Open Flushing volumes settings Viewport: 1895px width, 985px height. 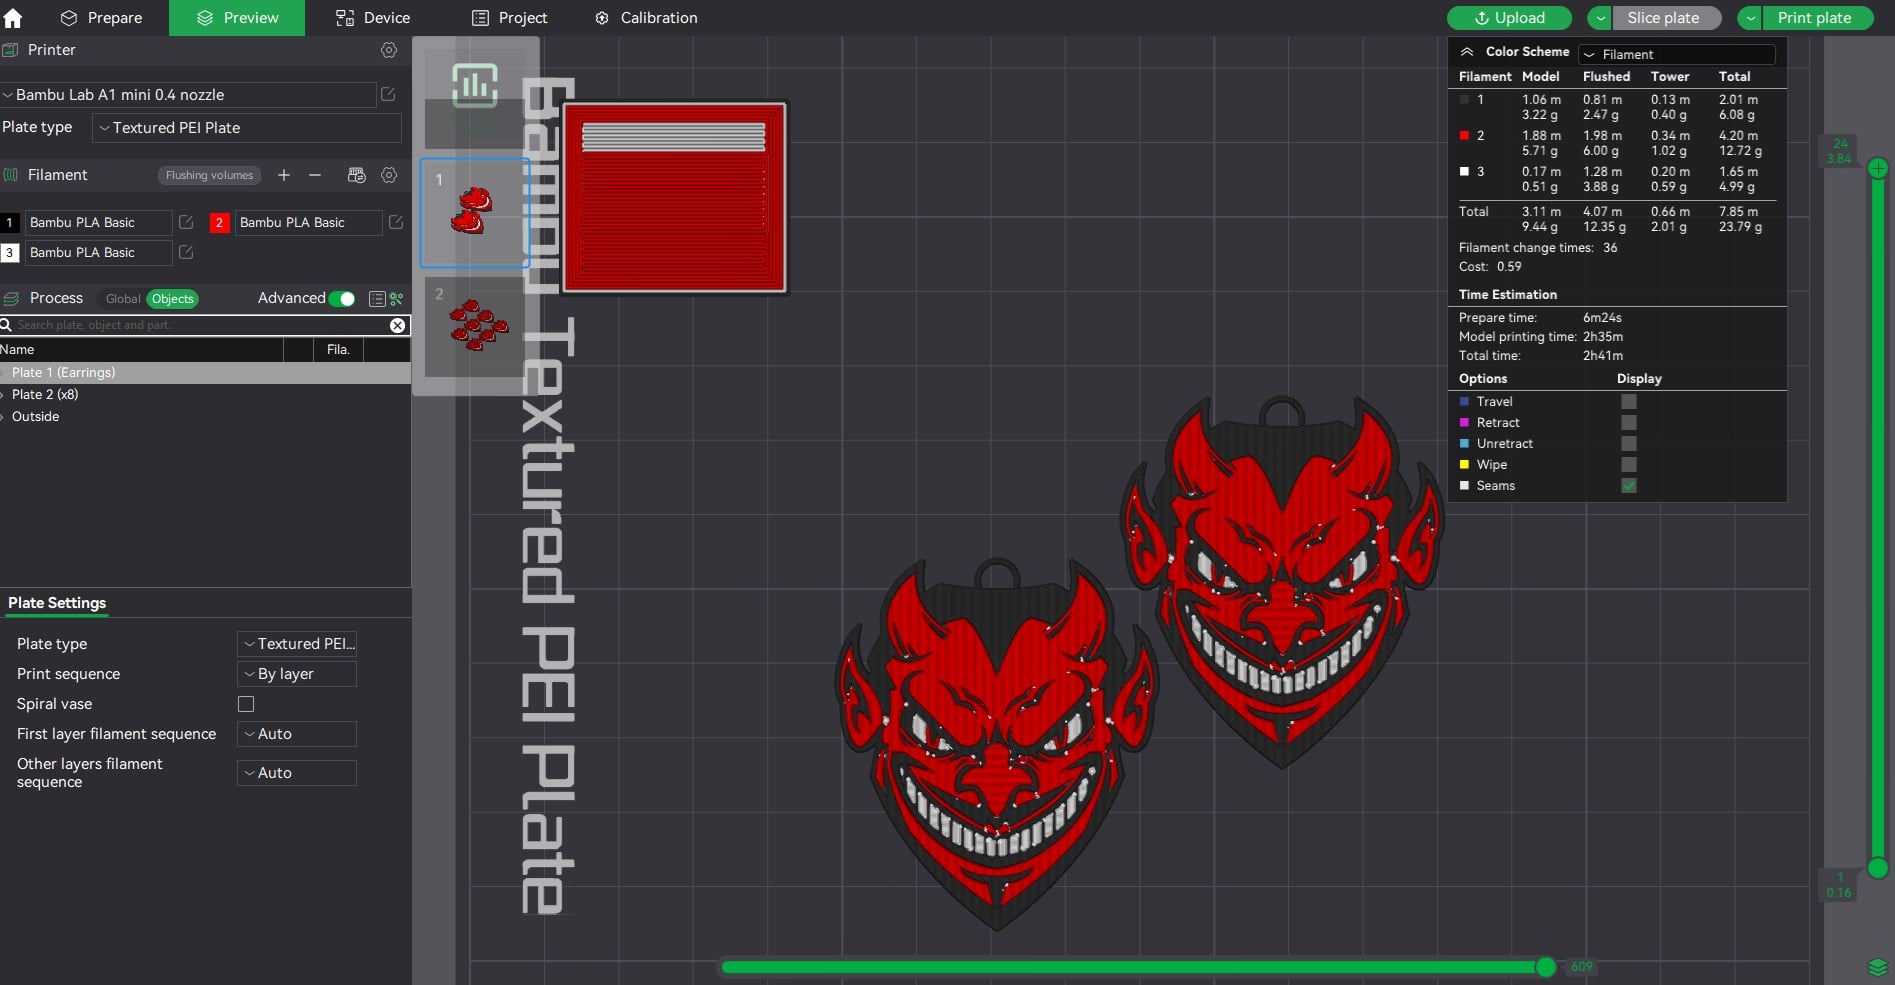(x=209, y=175)
